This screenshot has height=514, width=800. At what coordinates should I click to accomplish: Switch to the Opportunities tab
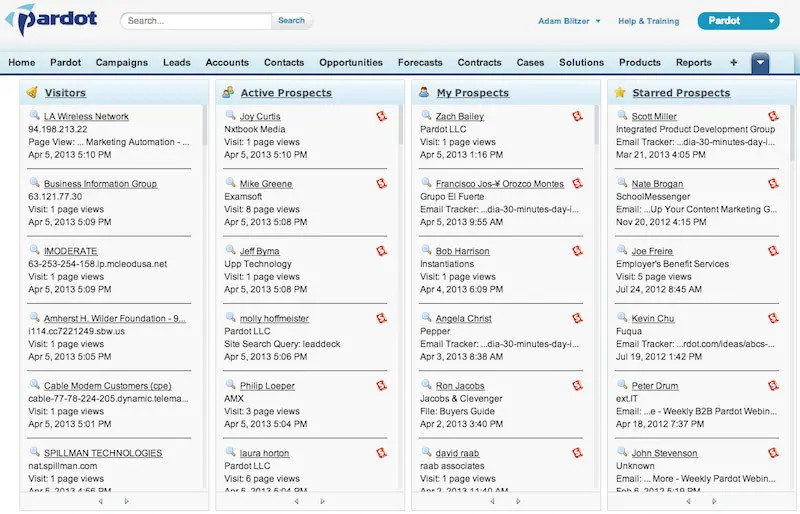(x=350, y=63)
